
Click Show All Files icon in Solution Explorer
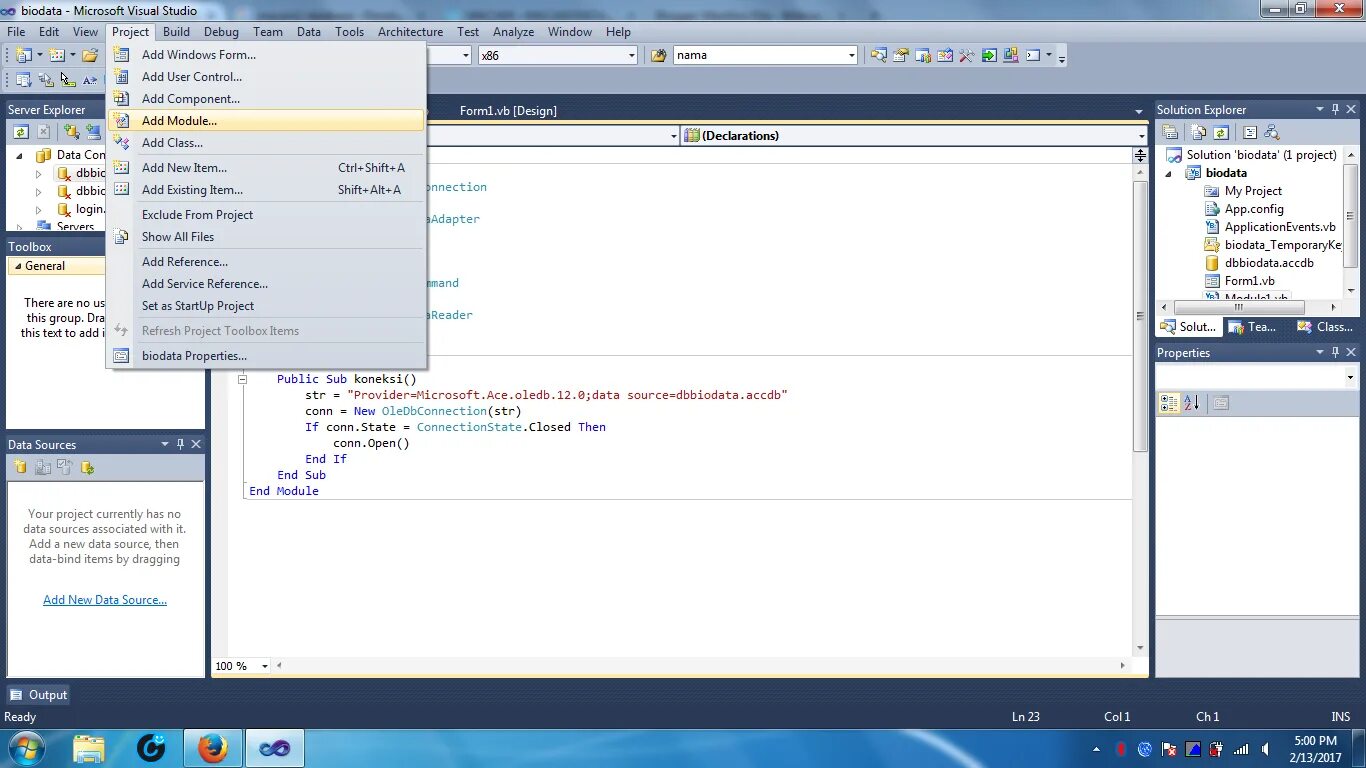point(1198,132)
